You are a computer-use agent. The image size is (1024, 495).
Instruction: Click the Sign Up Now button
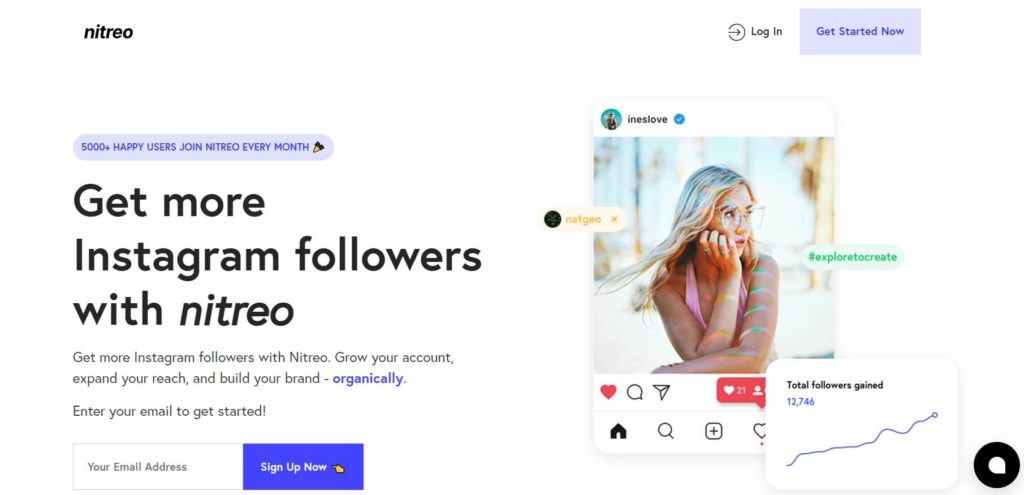[302, 467]
